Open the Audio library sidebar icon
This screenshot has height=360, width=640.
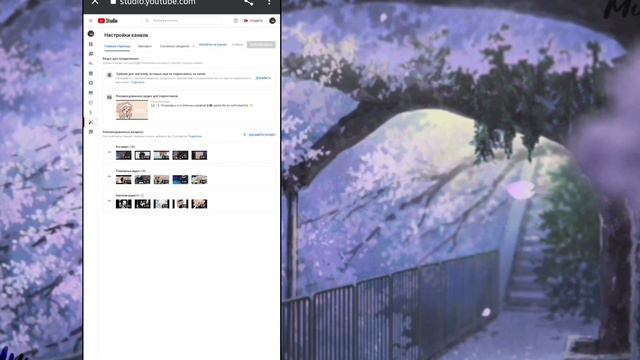(x=91, y=132)
